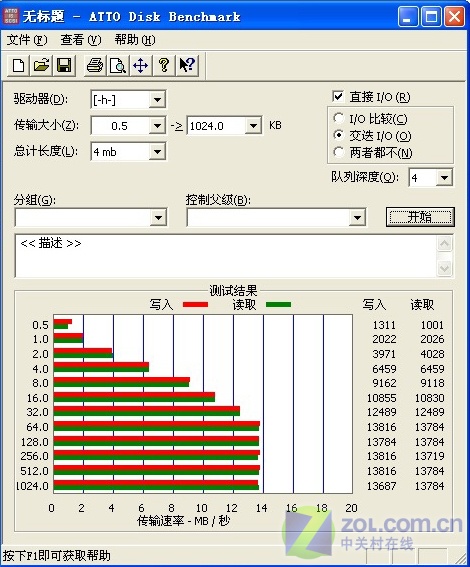Click the green 读取 legend swatch

click(278, 304)
